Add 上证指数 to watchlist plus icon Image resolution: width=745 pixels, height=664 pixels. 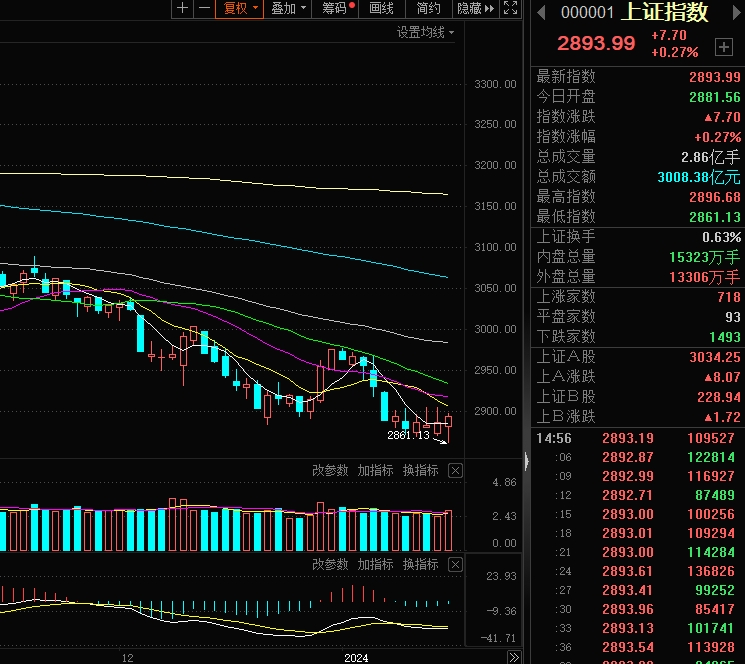click(724, 47)
